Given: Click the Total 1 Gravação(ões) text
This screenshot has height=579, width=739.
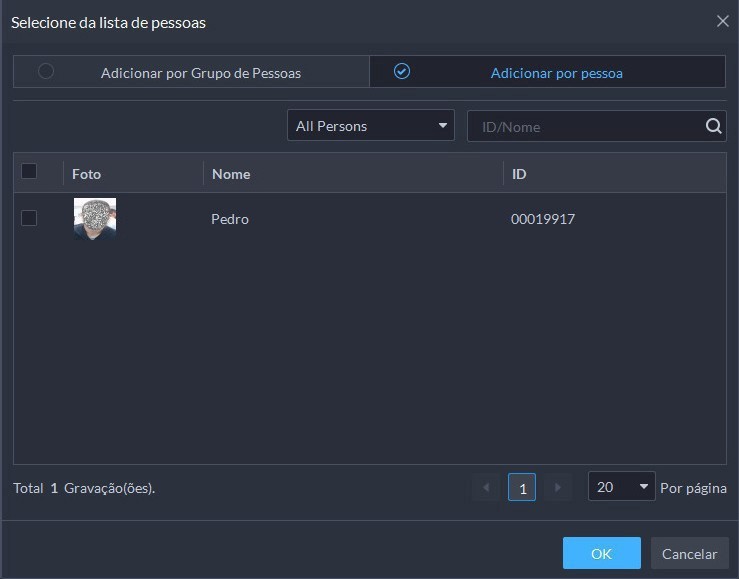Looking at the screenshot, I should coord(84,488).
